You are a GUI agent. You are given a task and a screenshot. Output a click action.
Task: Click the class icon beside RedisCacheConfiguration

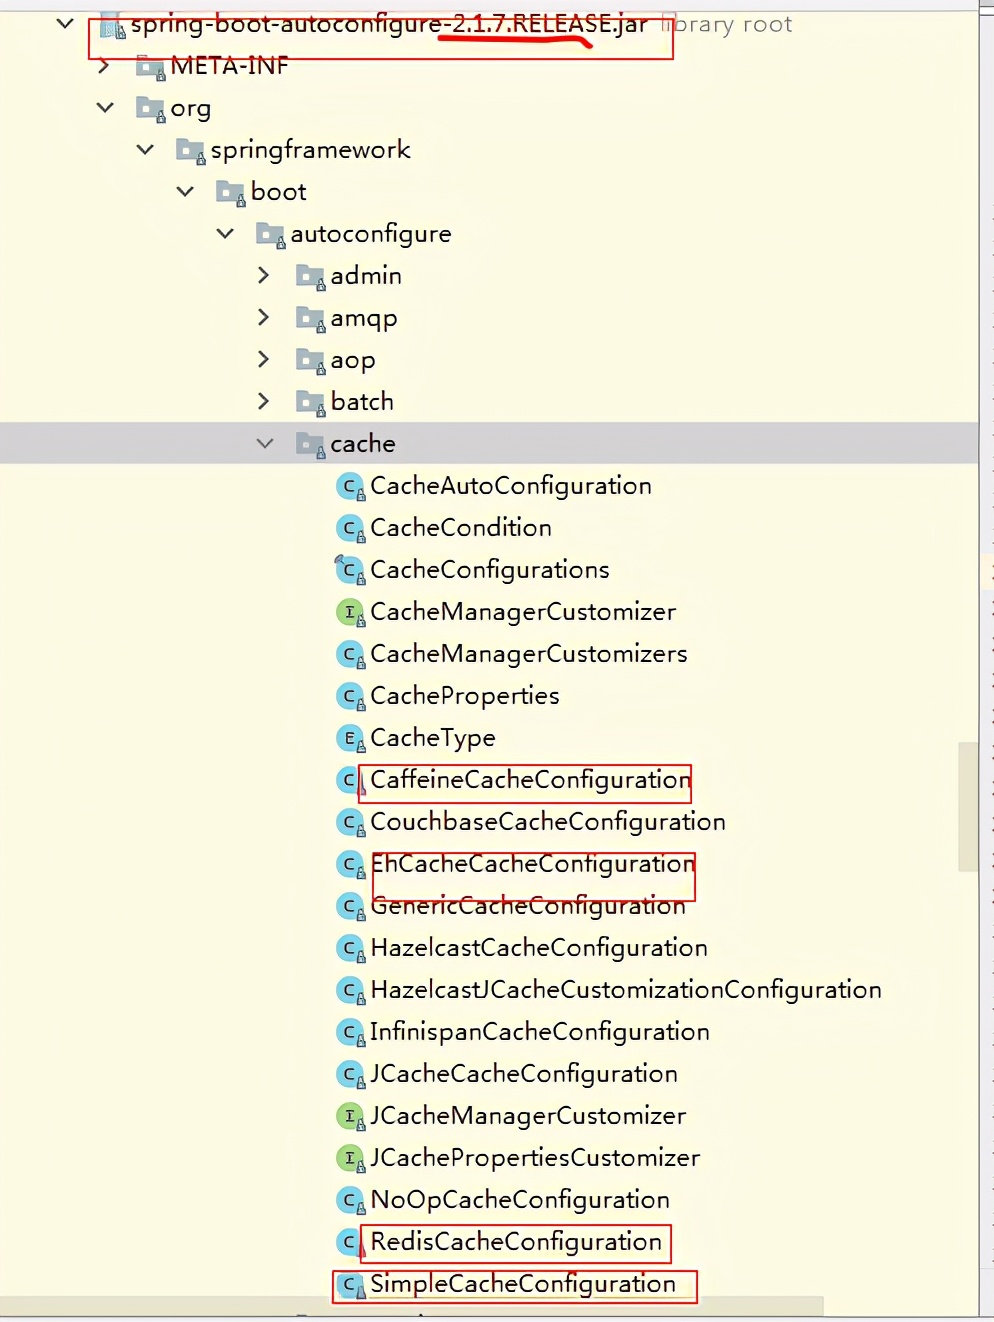(x=349, y=1243)
